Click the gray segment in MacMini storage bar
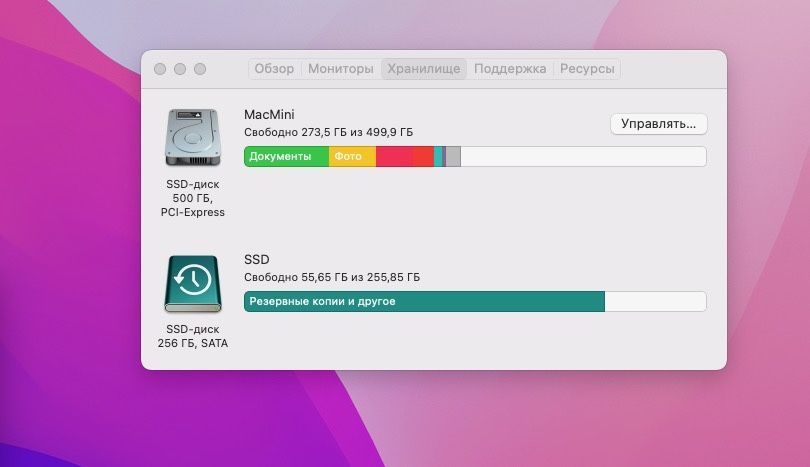The width and height of the screenshot is (810, 467). click(x=453, y=157)
